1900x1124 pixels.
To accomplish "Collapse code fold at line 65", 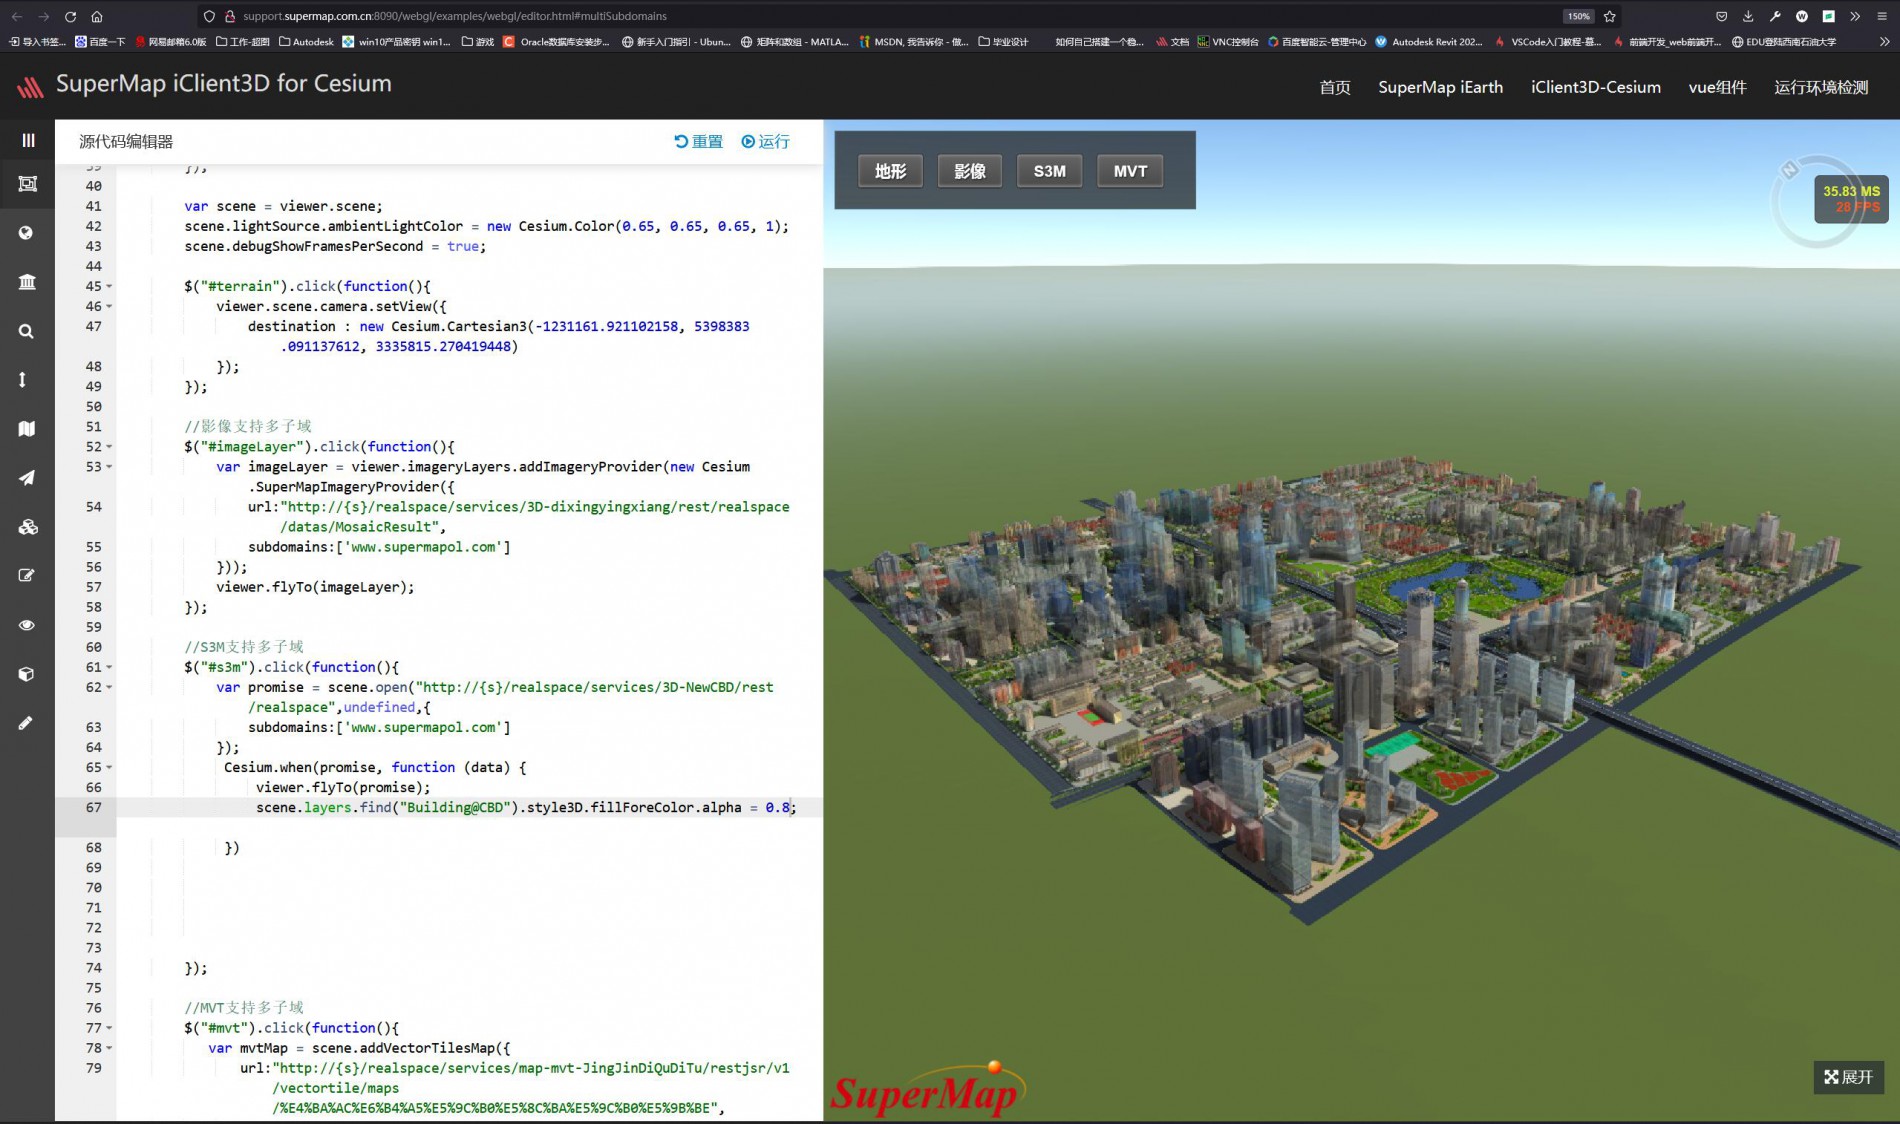I will pos(109,767).
